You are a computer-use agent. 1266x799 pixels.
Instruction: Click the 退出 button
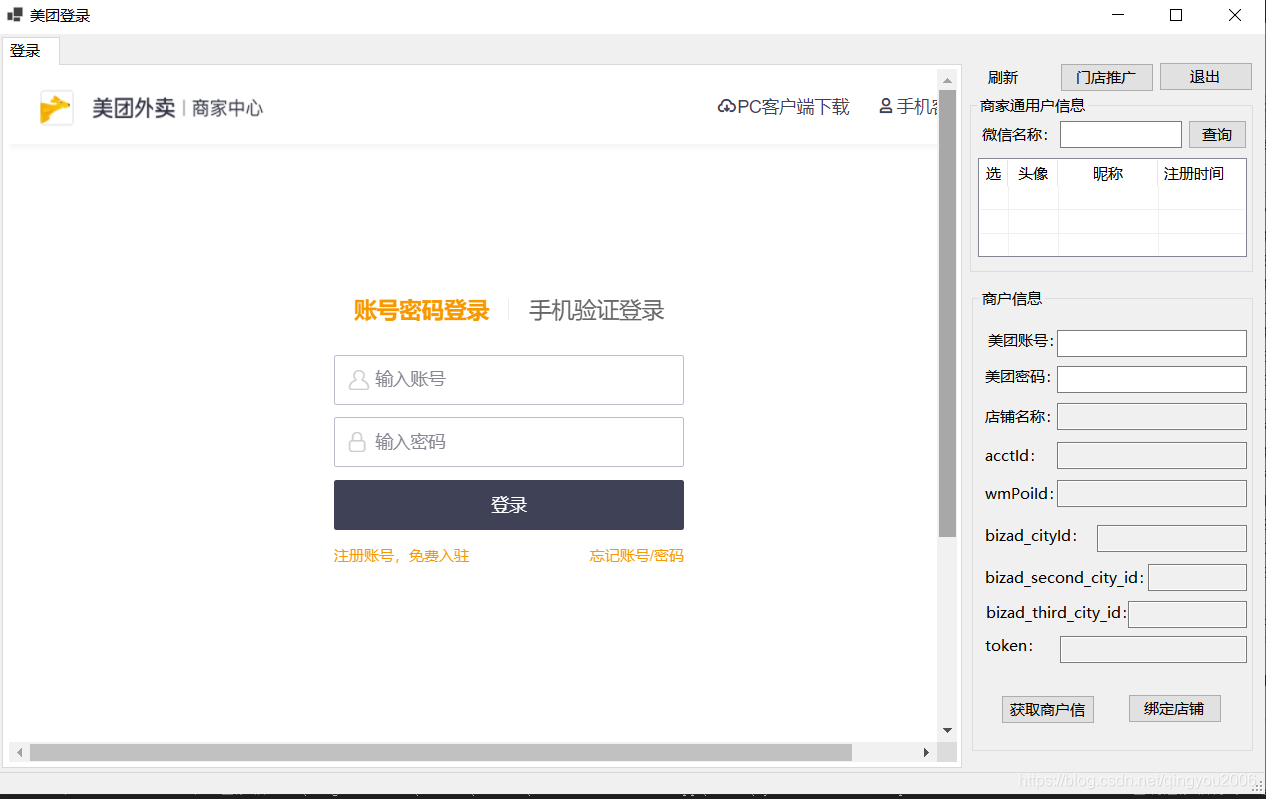click(1205, 77)
